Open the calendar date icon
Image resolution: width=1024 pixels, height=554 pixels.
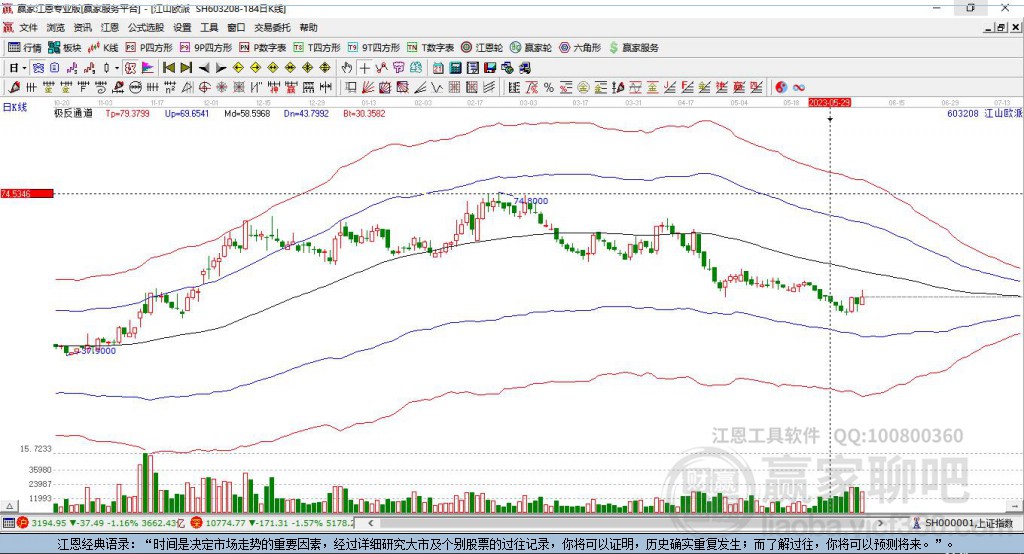click(438, 68)
